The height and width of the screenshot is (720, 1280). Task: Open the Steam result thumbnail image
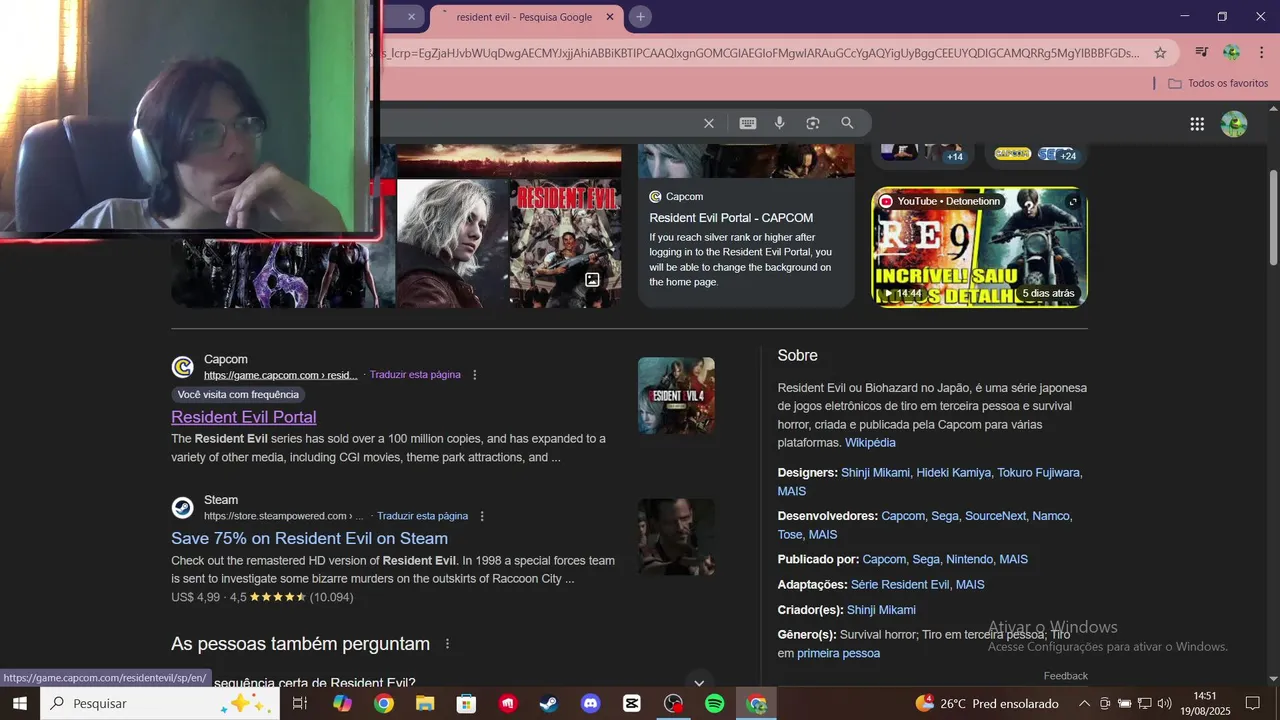point(676,537)
